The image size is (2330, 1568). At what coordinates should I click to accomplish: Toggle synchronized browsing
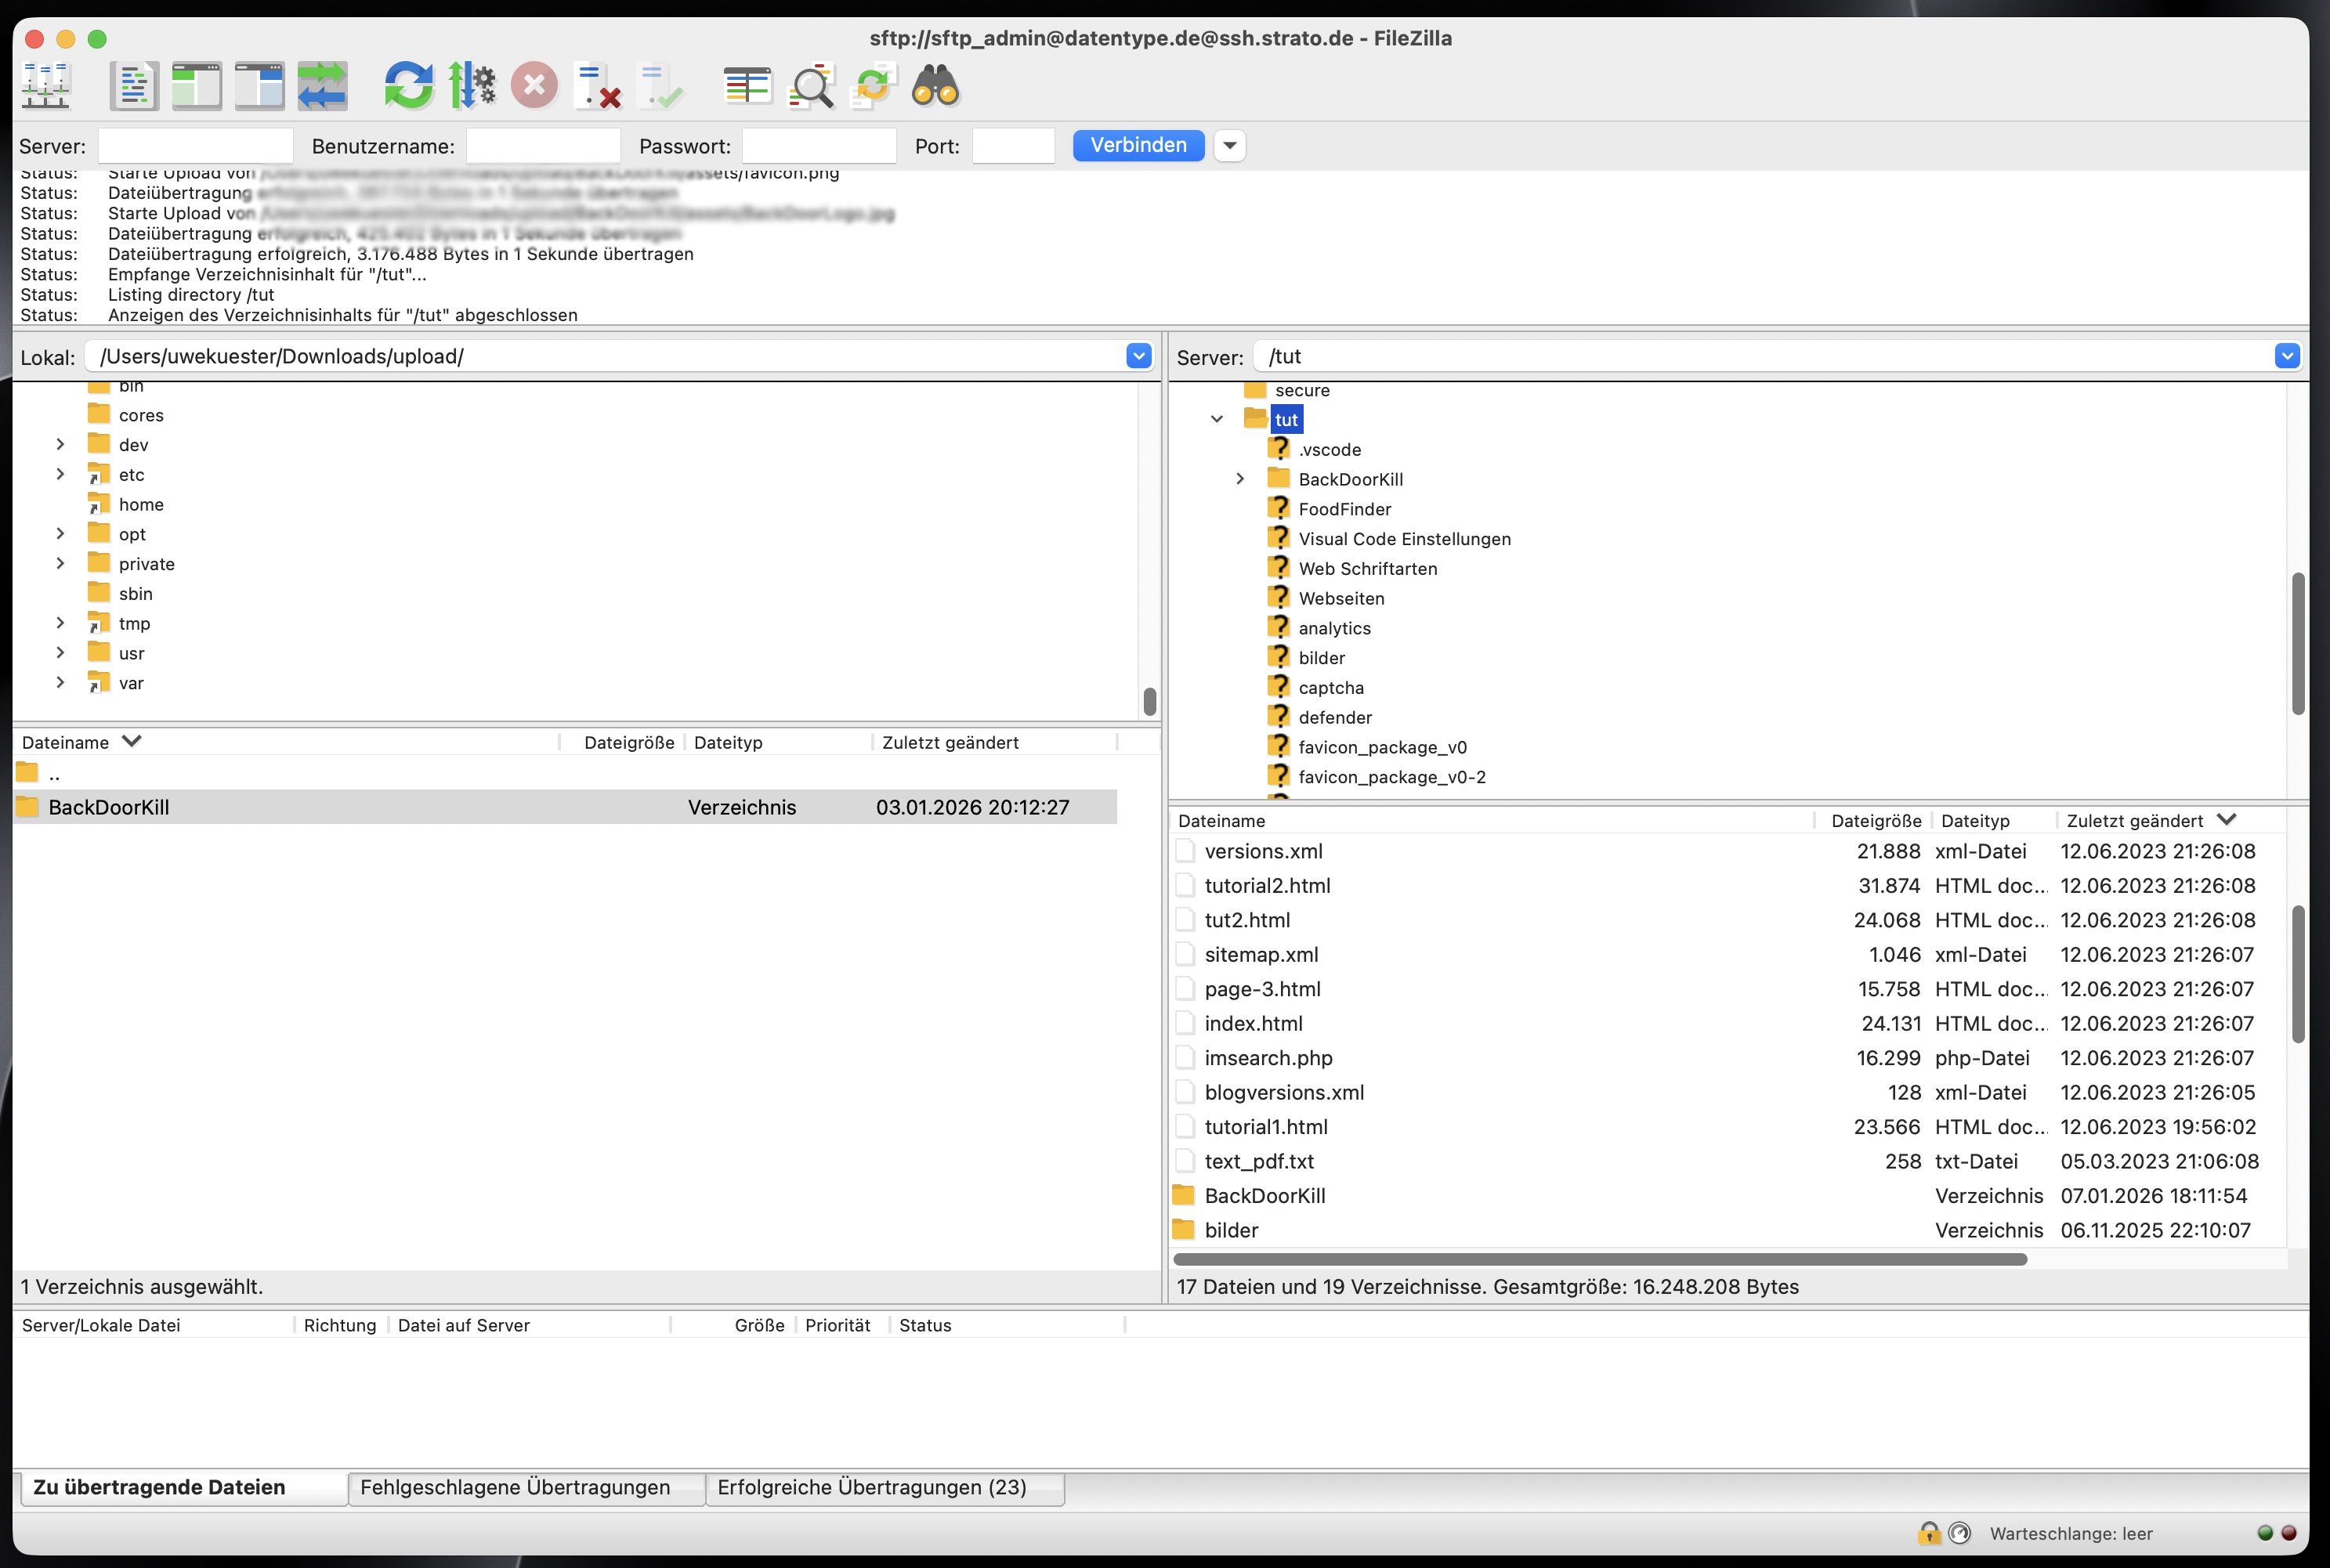pyautogui.click(x=871, y=86)
